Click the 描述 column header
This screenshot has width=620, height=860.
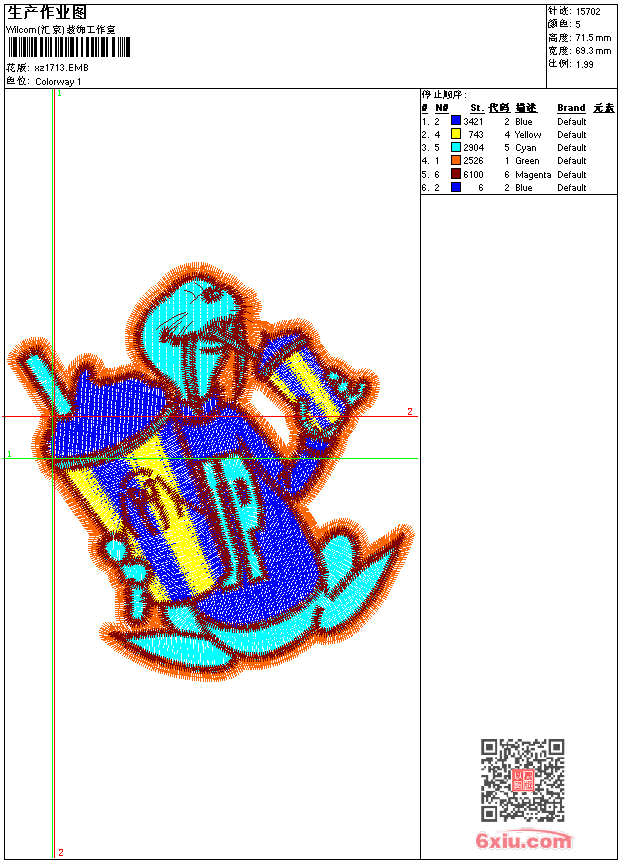526,108
